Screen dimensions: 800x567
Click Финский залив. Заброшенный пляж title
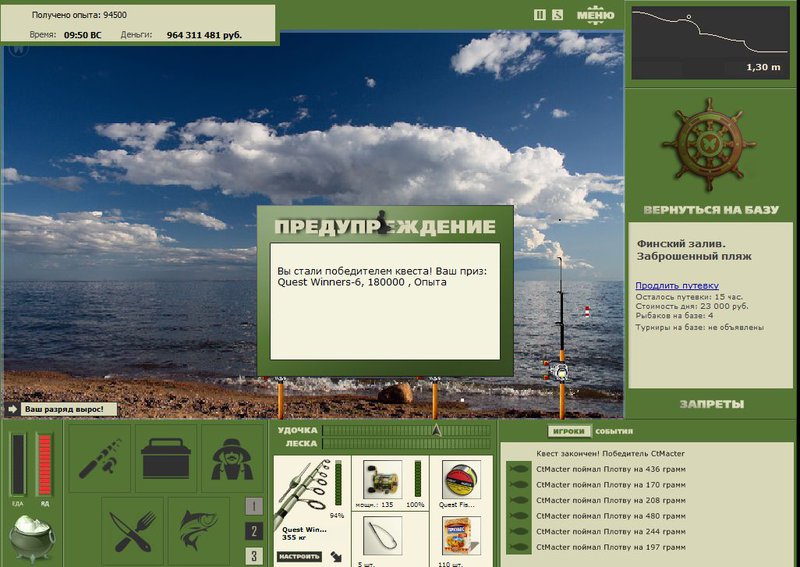click(x=694, y=250)
